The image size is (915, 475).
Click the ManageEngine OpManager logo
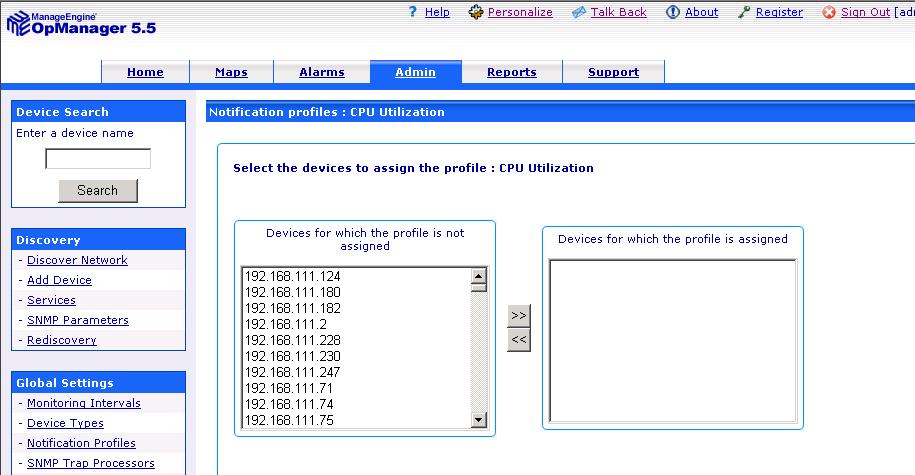point(80,22)
